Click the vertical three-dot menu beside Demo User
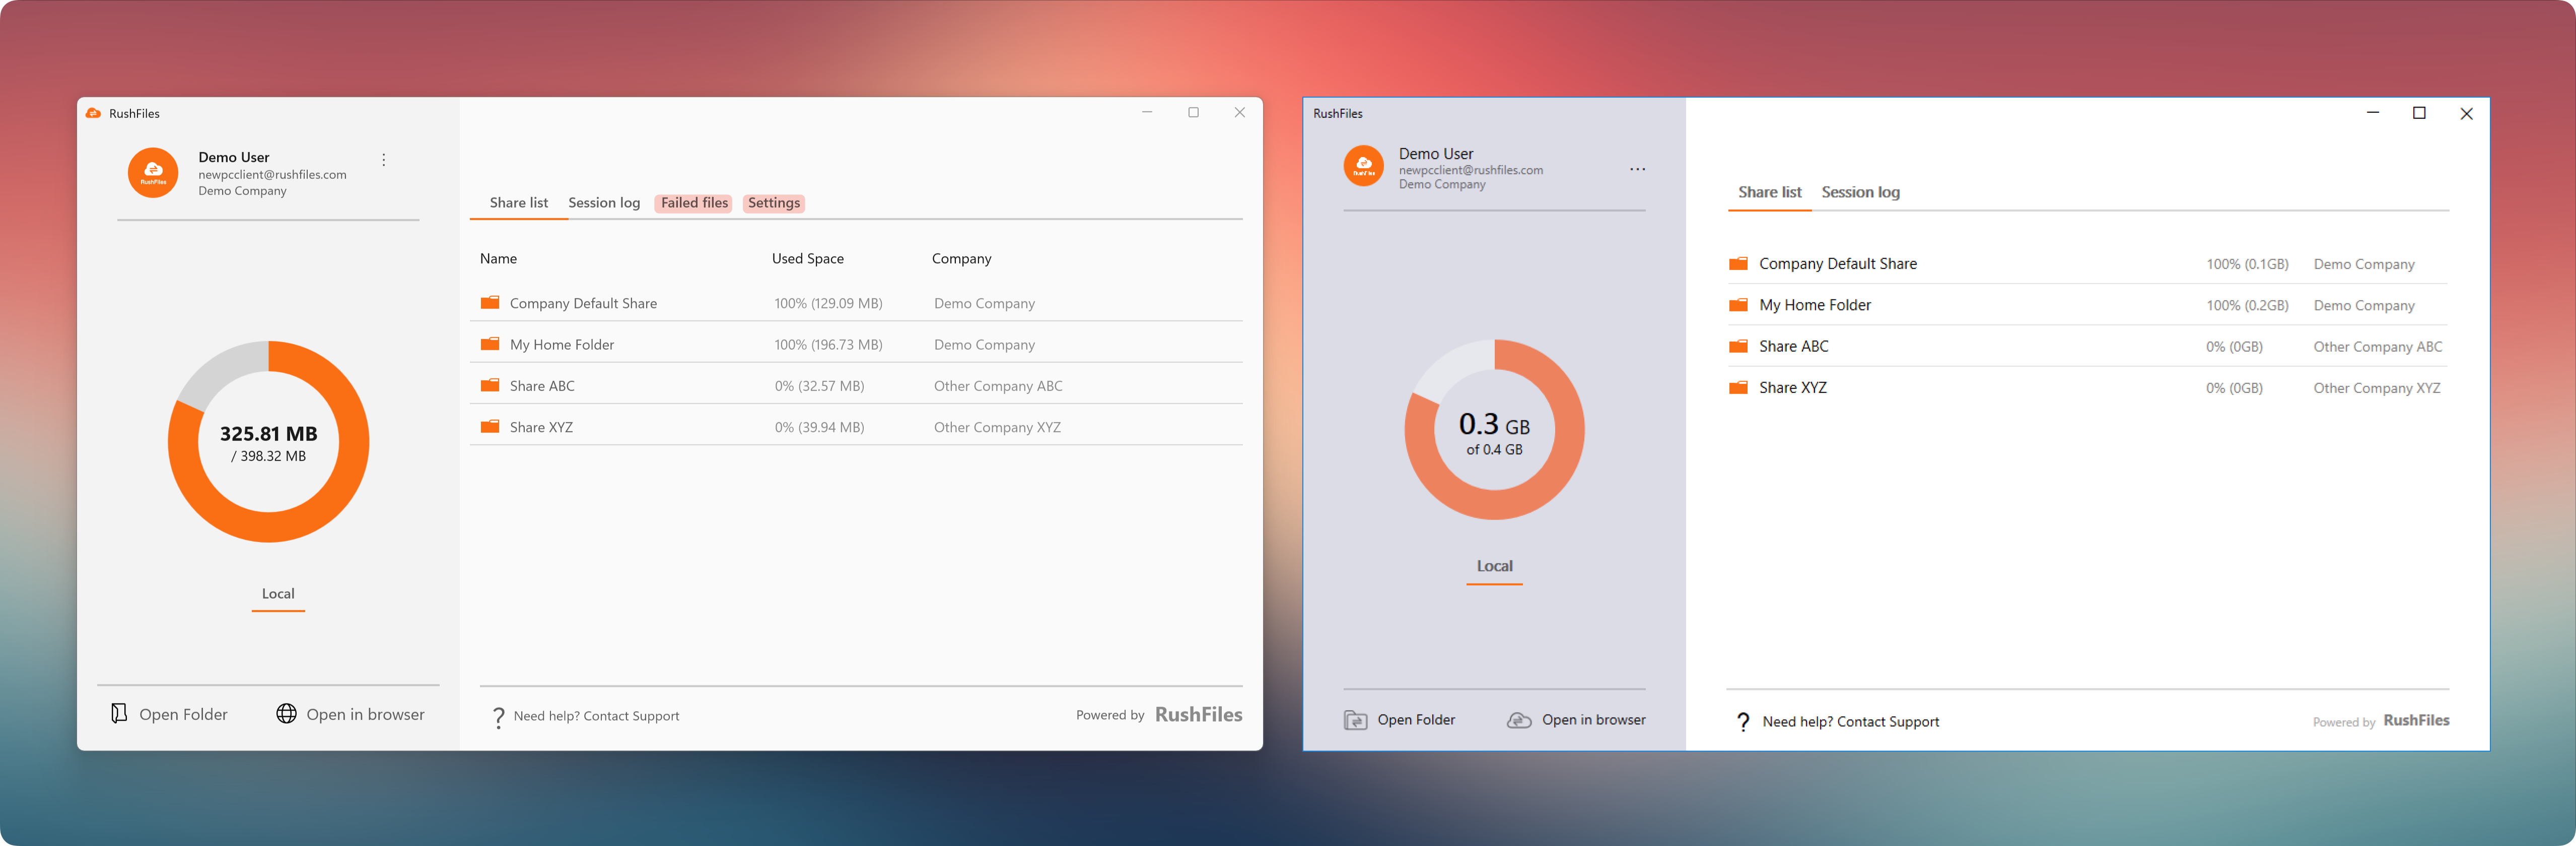The height and width of the screenshot is (846, 2576). coord(384,160)
